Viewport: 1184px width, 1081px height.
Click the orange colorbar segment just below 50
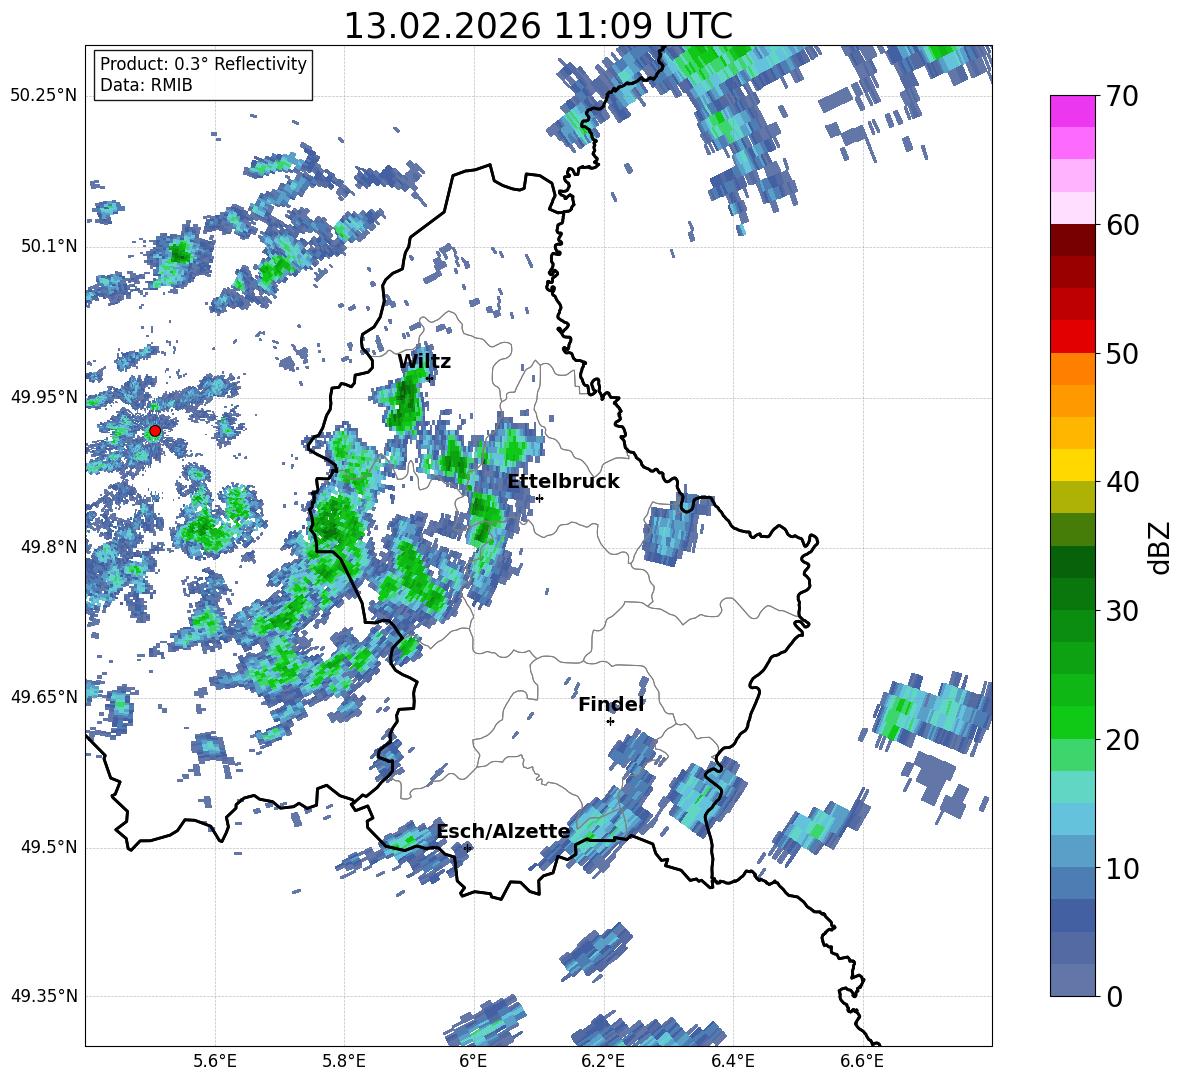1072,369
